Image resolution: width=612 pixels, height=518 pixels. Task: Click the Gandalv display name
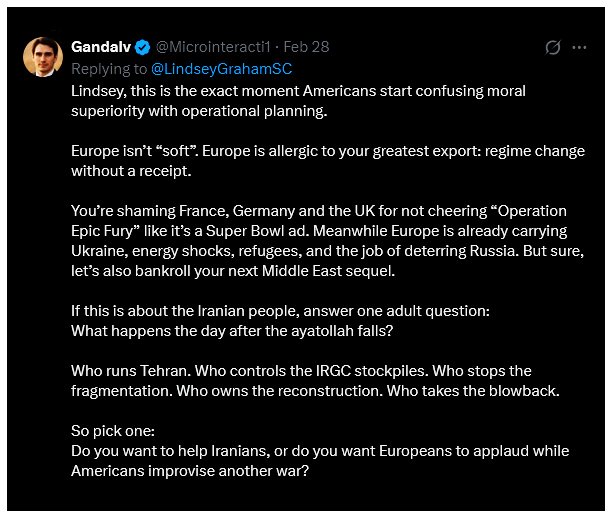coord(101,47)
